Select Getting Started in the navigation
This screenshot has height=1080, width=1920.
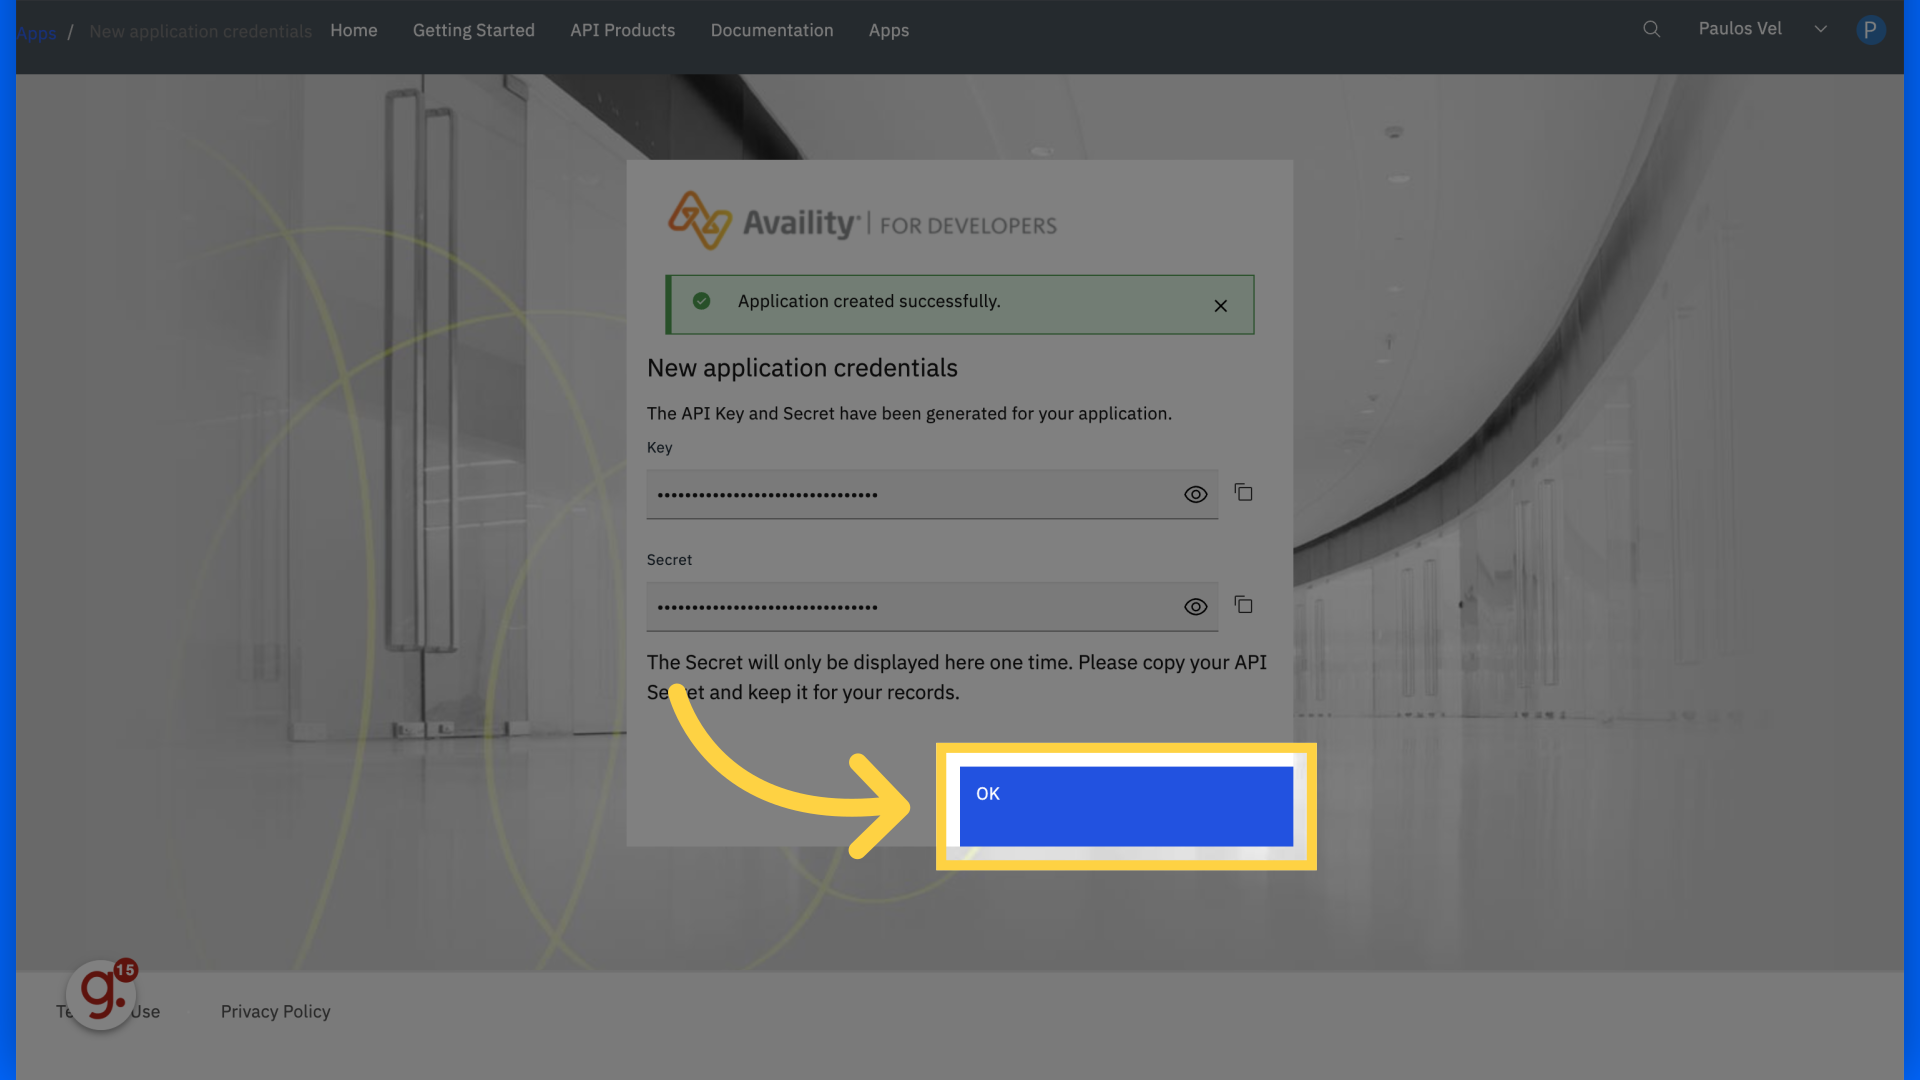[473, 30]
